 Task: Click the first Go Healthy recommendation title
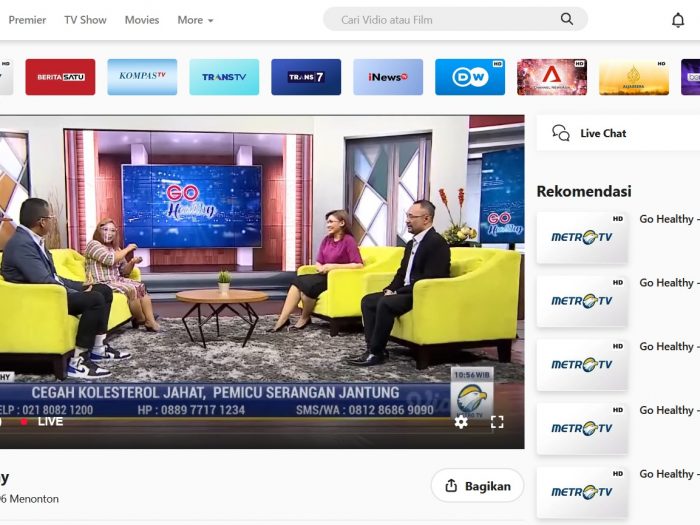tap(669, 219)
